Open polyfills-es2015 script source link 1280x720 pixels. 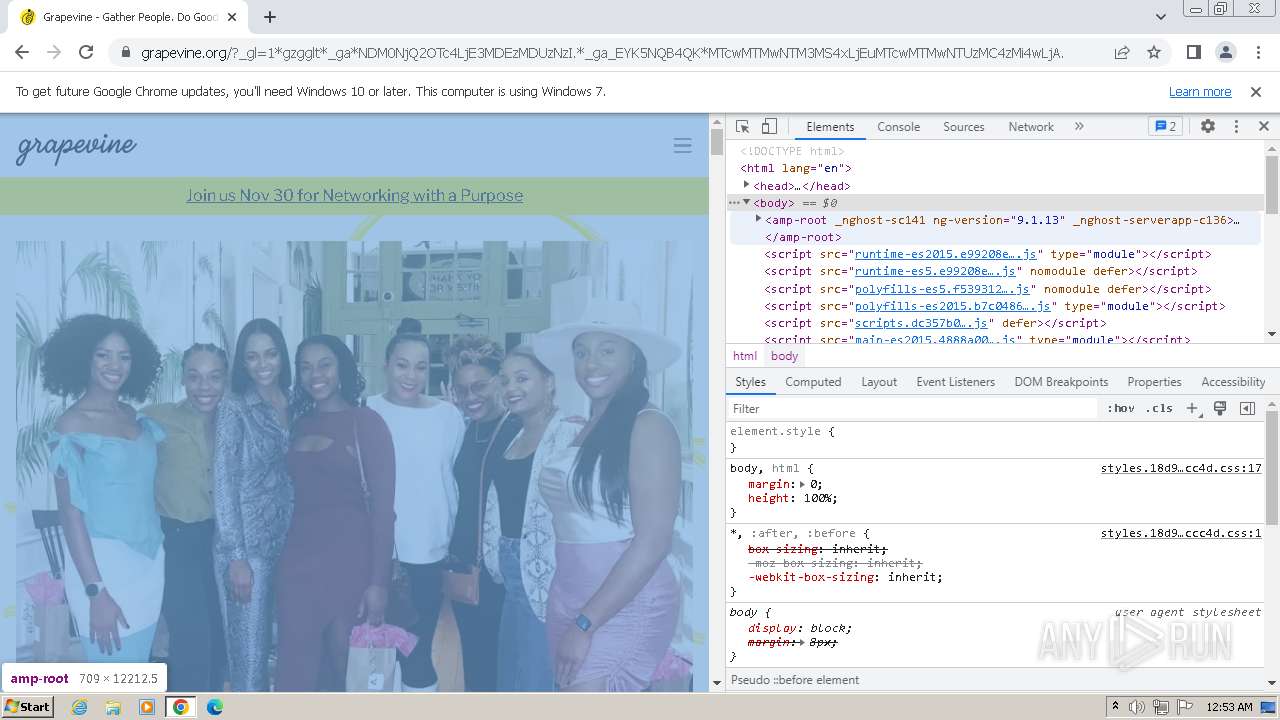[953, 306]
